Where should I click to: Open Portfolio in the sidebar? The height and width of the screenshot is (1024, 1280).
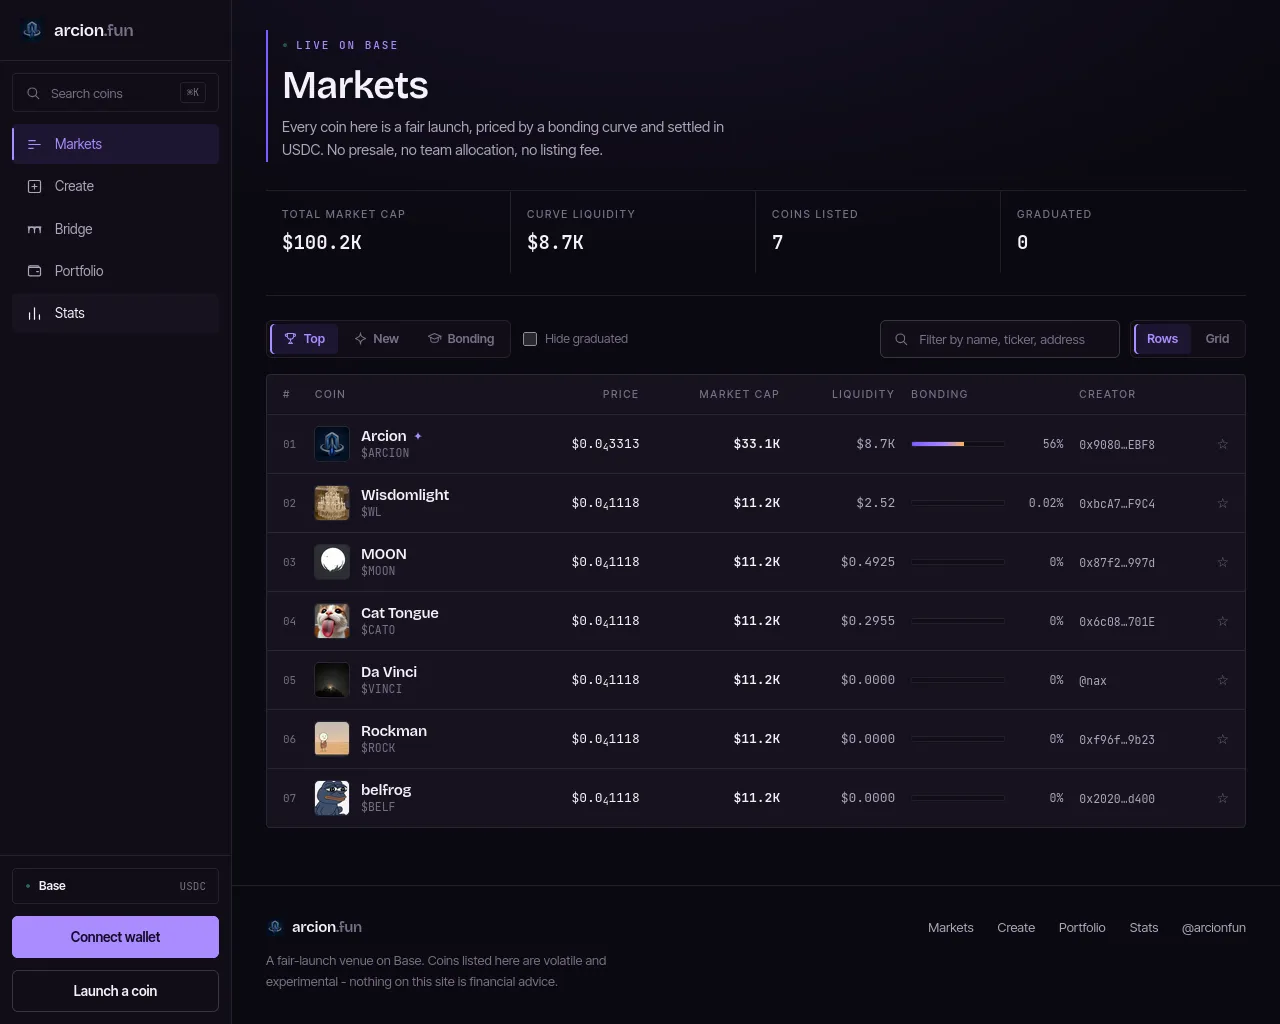pos(116,271)
